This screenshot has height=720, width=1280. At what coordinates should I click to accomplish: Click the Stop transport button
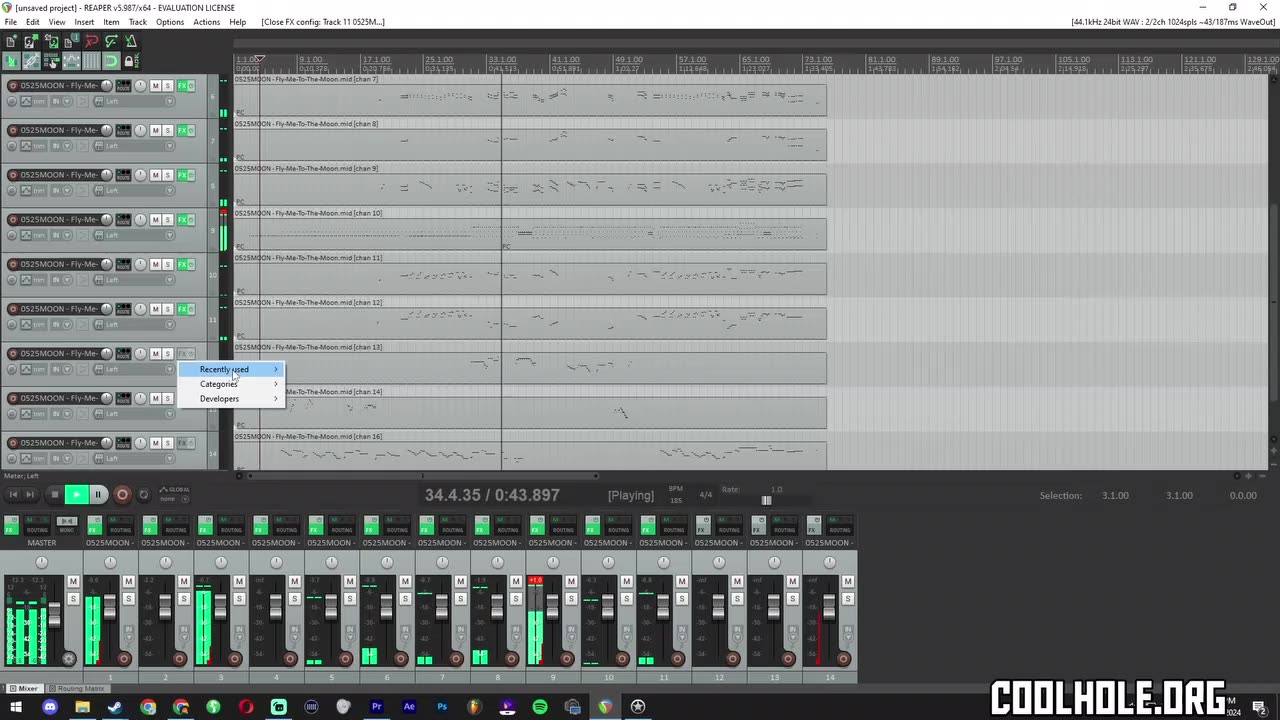(x=55, y=494)
